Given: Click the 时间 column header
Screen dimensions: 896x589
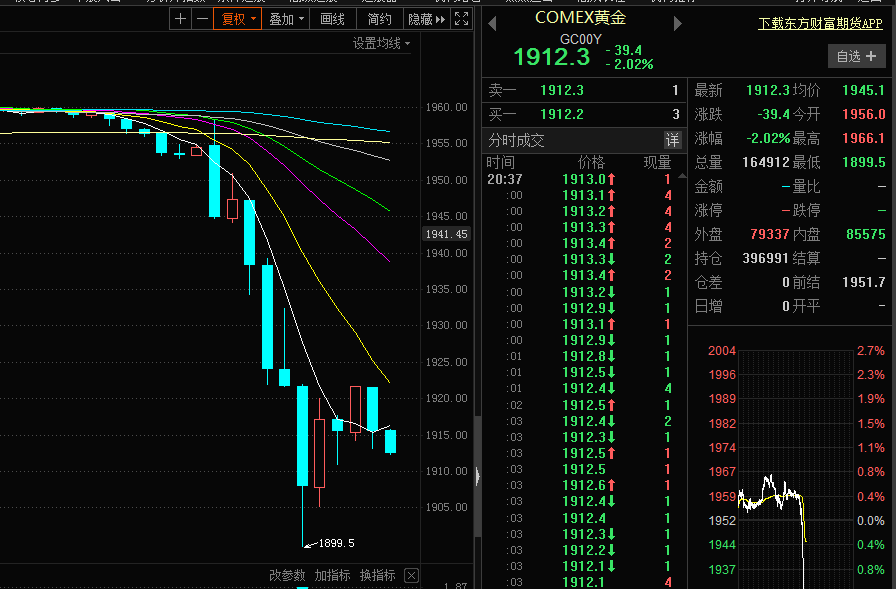Looking at the screenshot, I should (x=500, y=163).
